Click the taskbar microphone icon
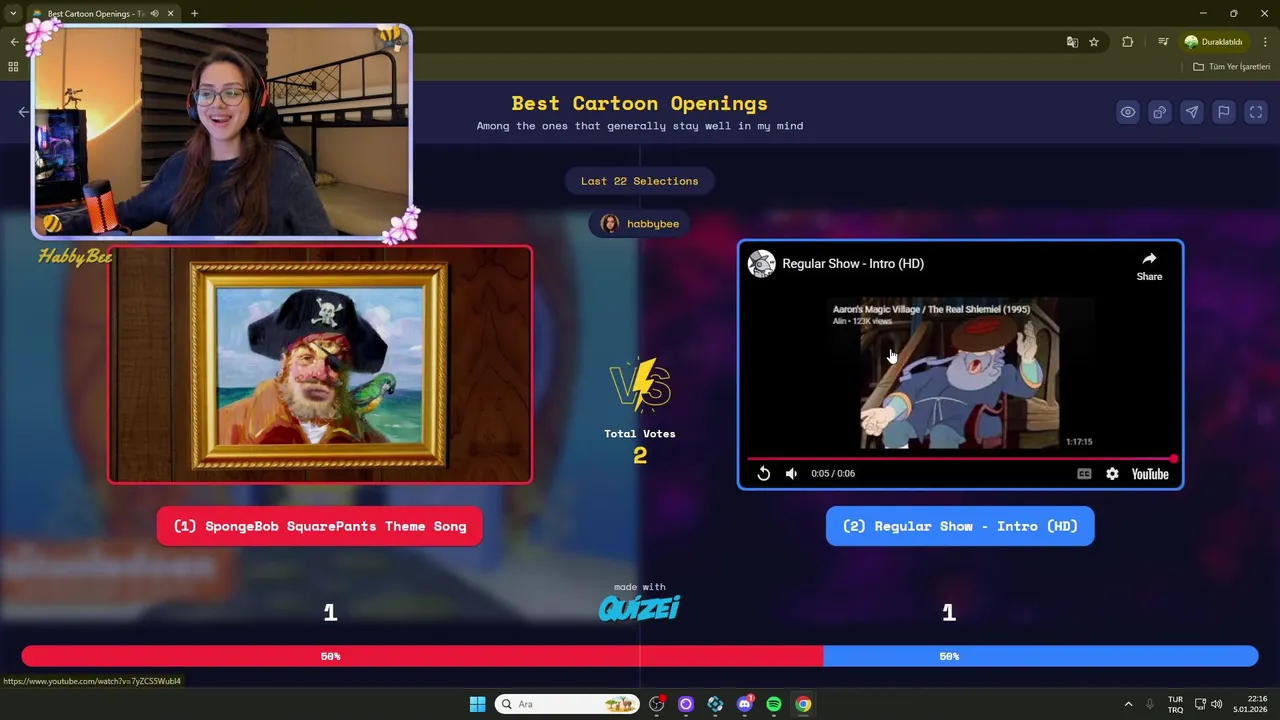Viewport: 1280px width, 720px height. (1150, 704)
